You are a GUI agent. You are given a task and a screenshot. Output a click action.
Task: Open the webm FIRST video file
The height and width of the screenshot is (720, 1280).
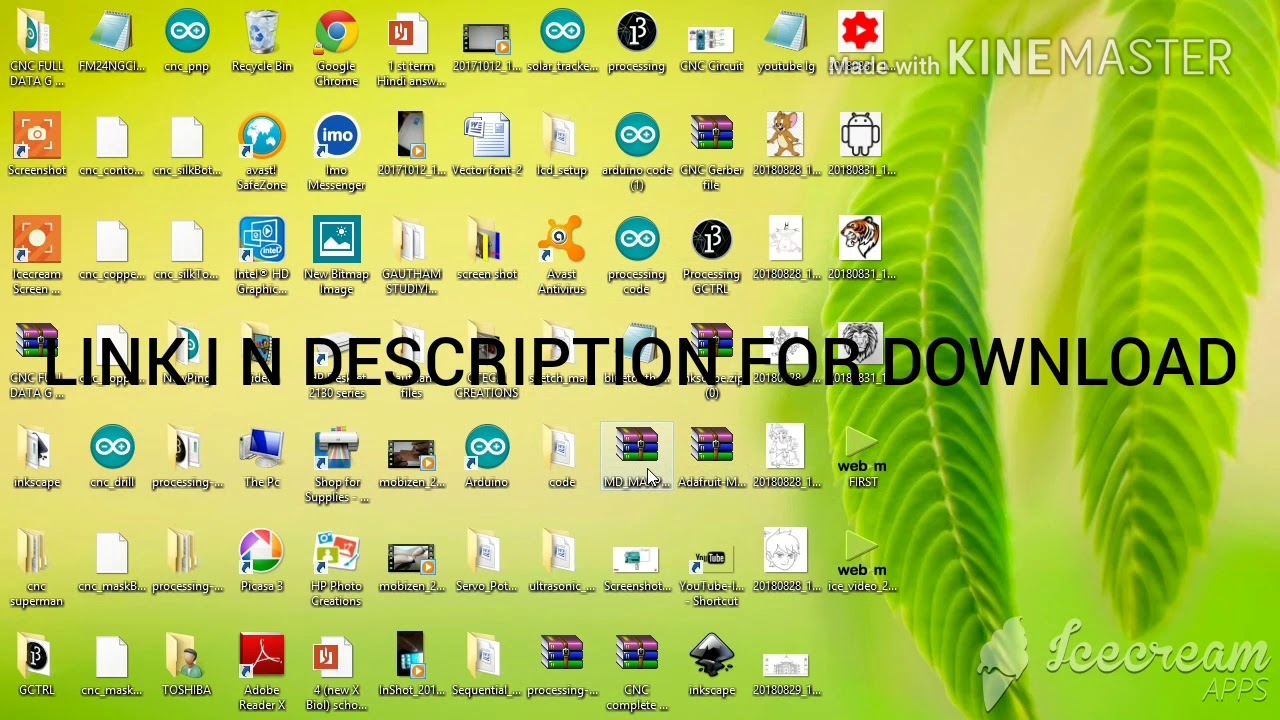coord(862,458)
